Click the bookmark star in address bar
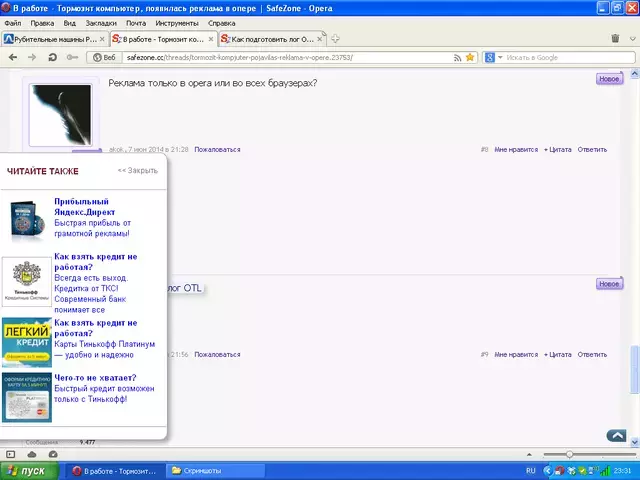The image size is (640, 480). point(470,58)
